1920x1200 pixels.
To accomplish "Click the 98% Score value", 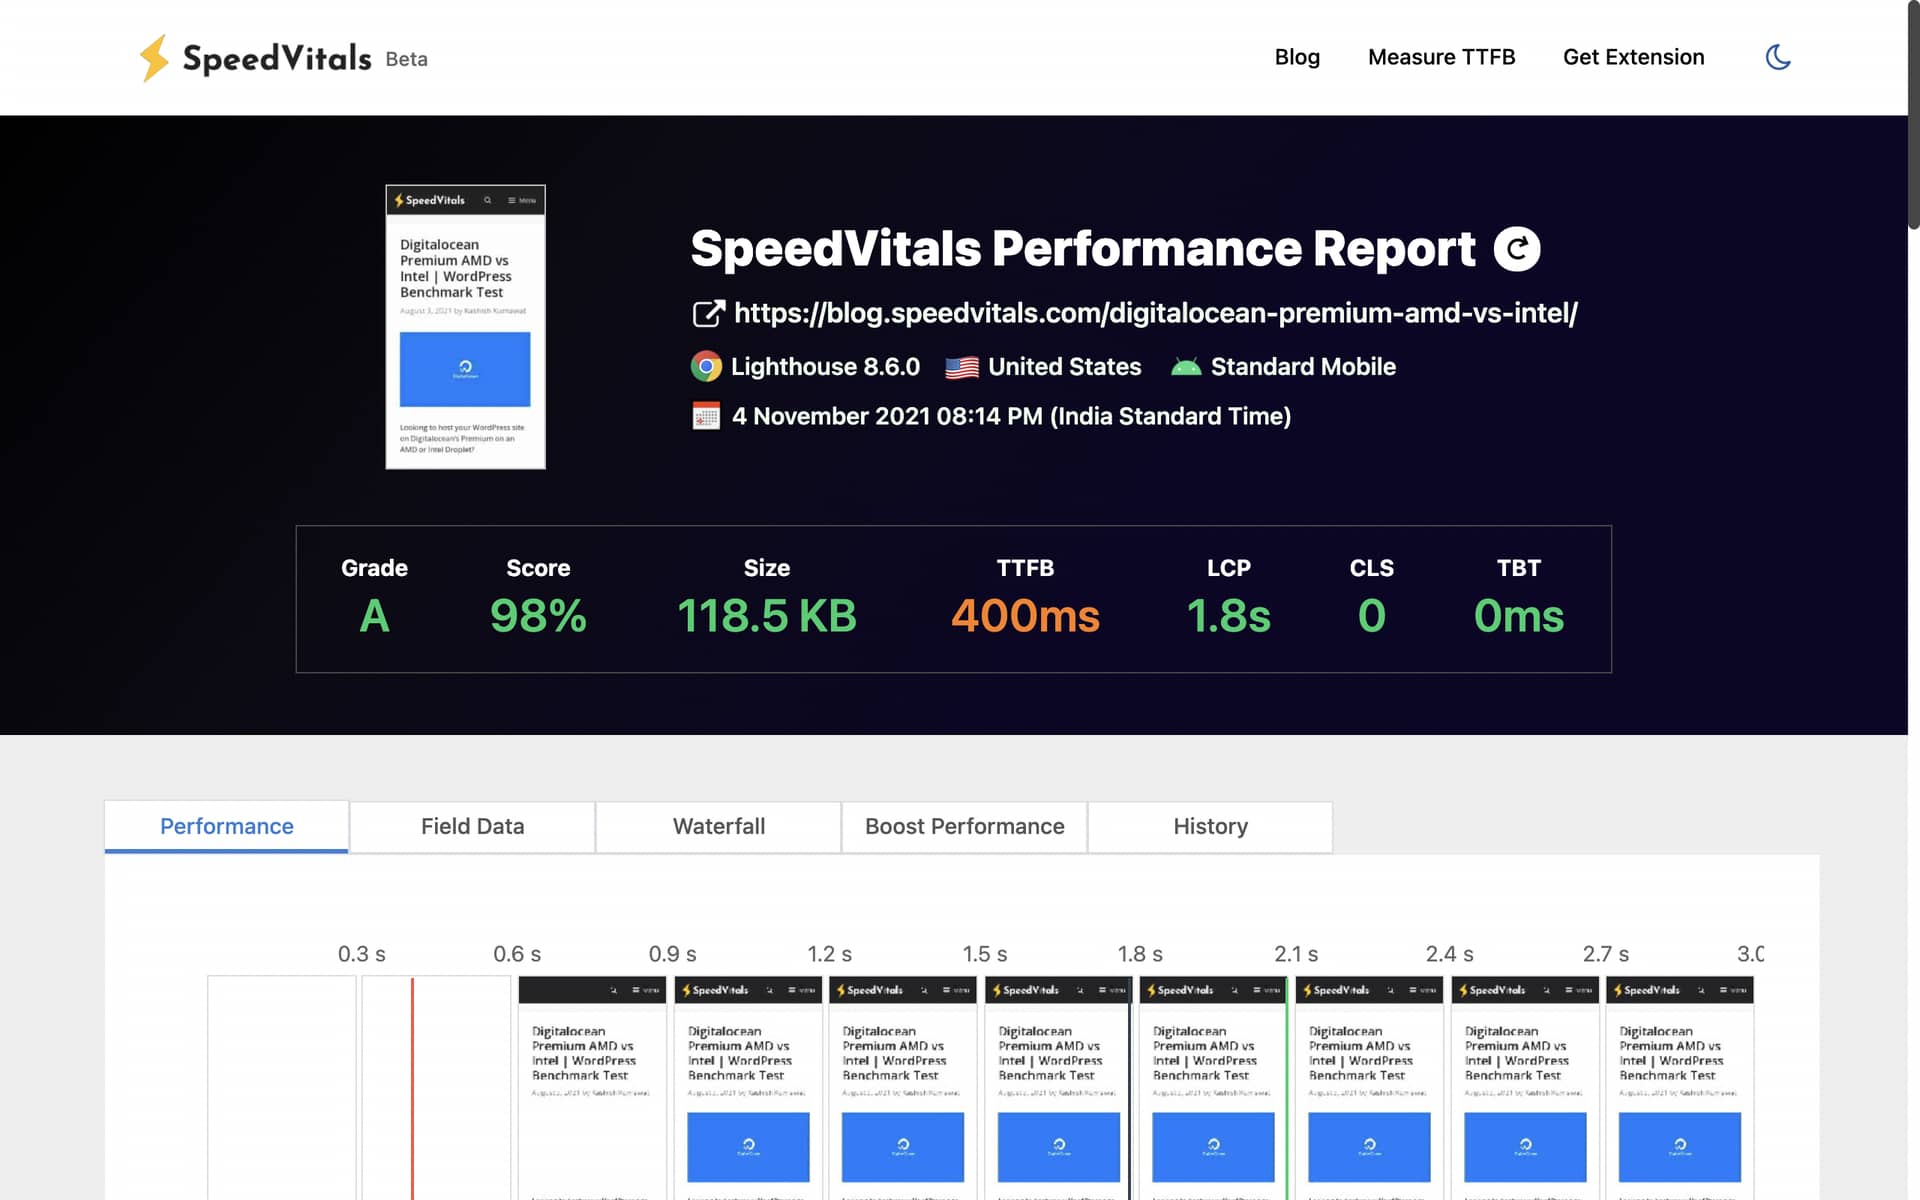I will coord(538,616).
